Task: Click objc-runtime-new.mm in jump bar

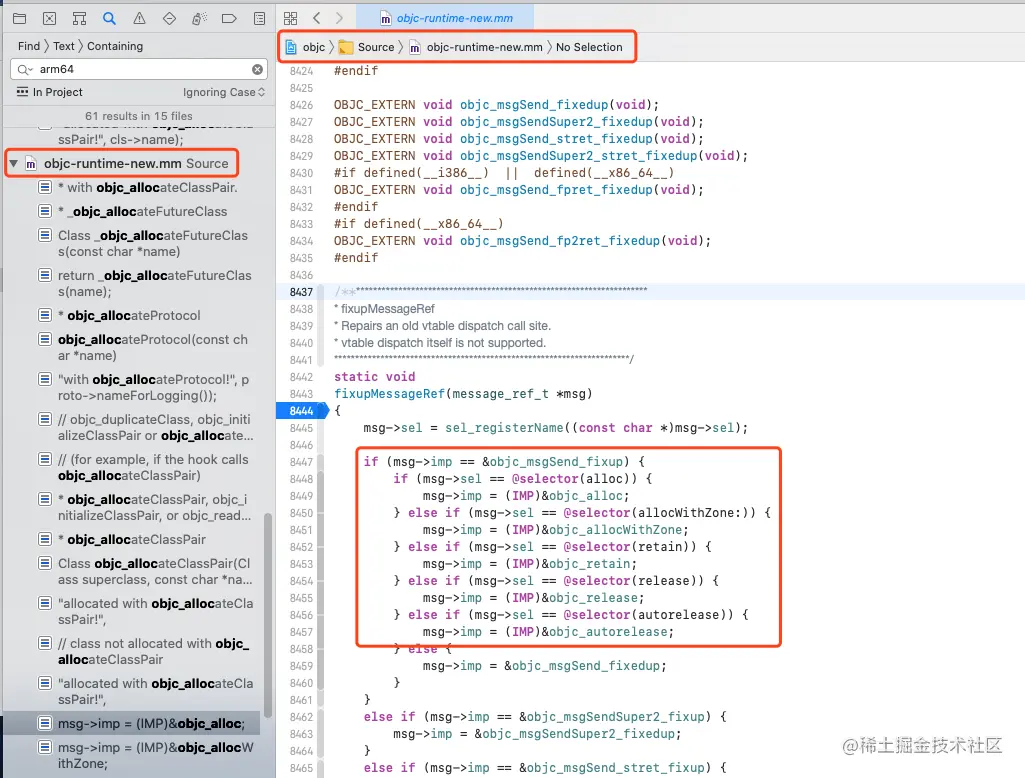Action: click(x=477, y=47)
